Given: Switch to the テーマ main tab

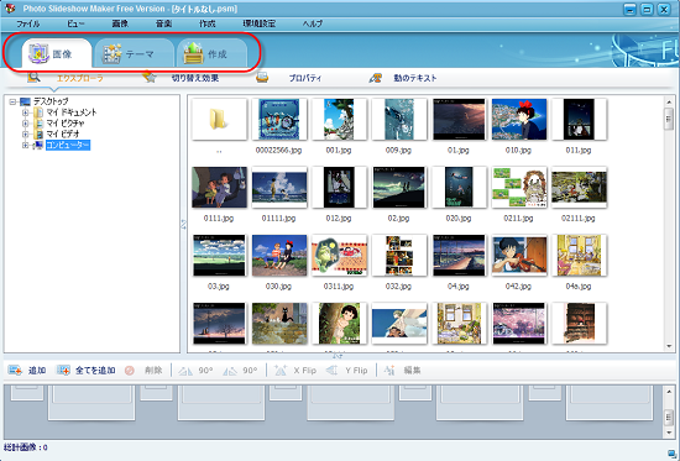Looking at the screenshot, I should pyautogui.click(x=134, y=53).
